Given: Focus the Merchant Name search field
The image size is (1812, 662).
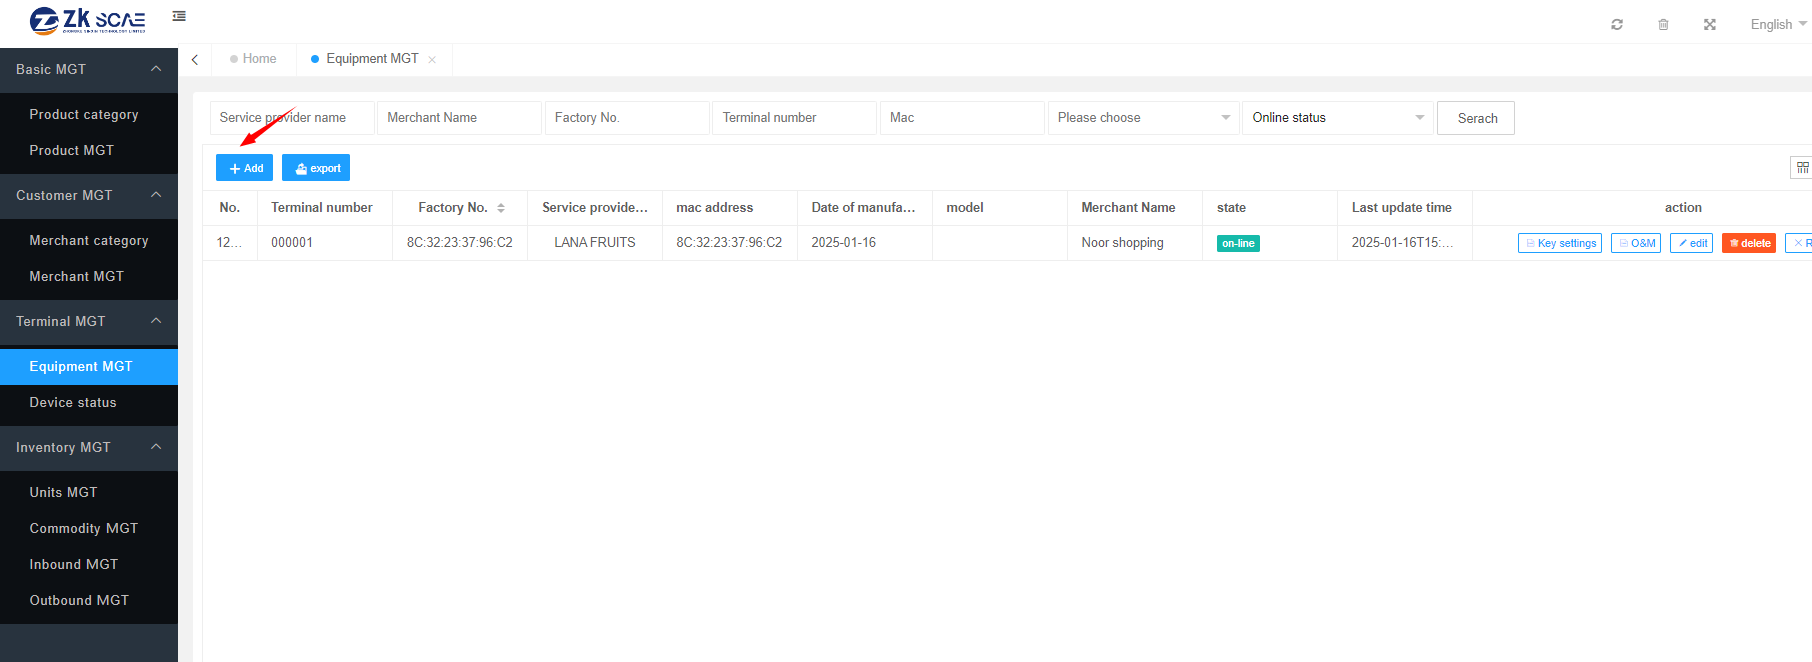Looking at the screenshot, I should [x=459, y=118].
